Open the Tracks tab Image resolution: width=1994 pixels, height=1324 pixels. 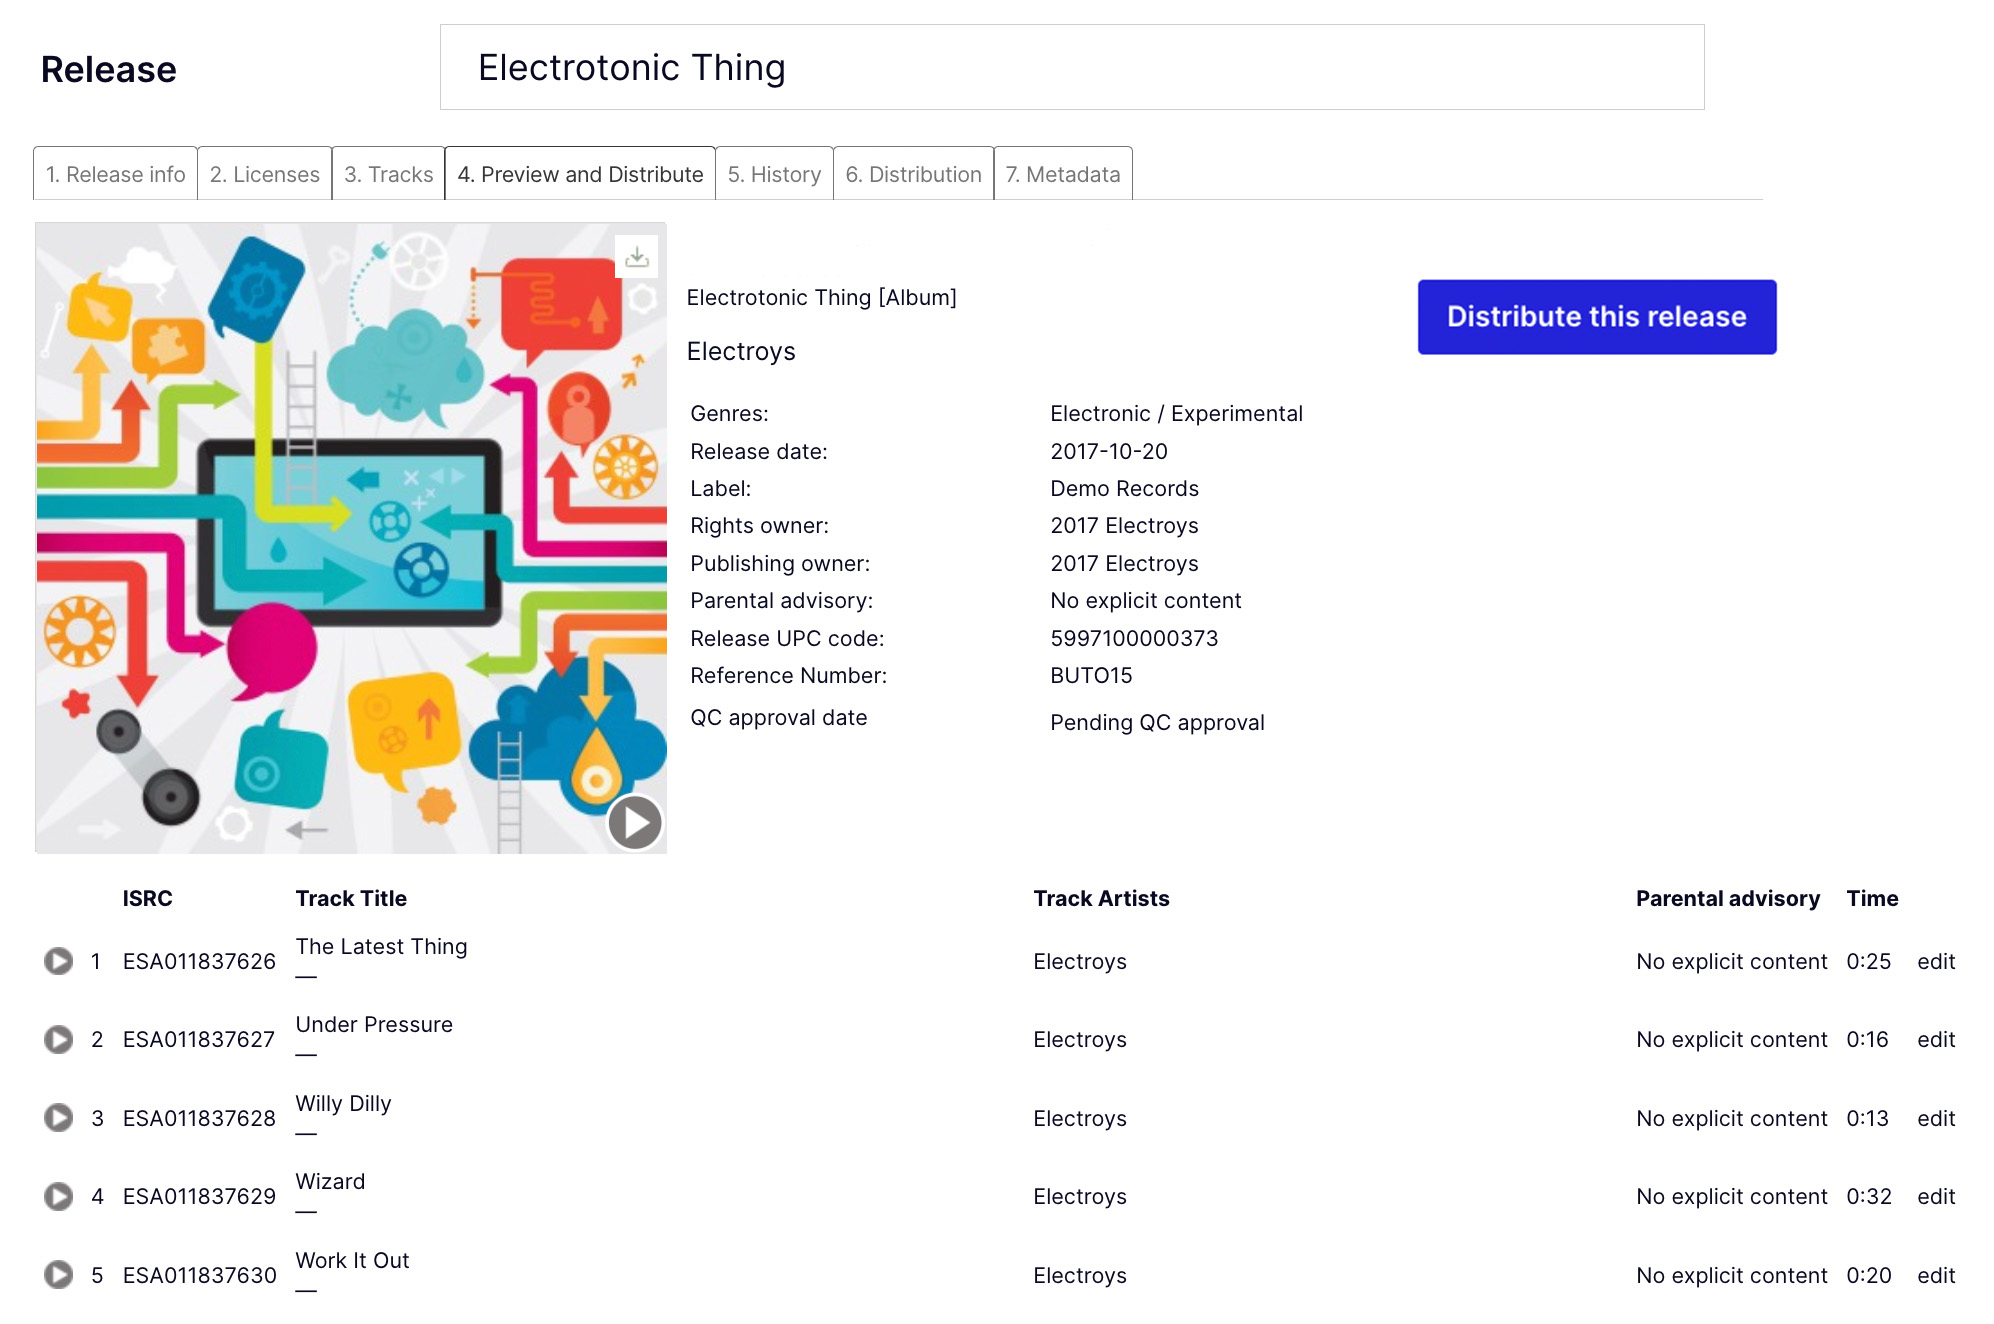pyautogui.click(x=390, y=173)
